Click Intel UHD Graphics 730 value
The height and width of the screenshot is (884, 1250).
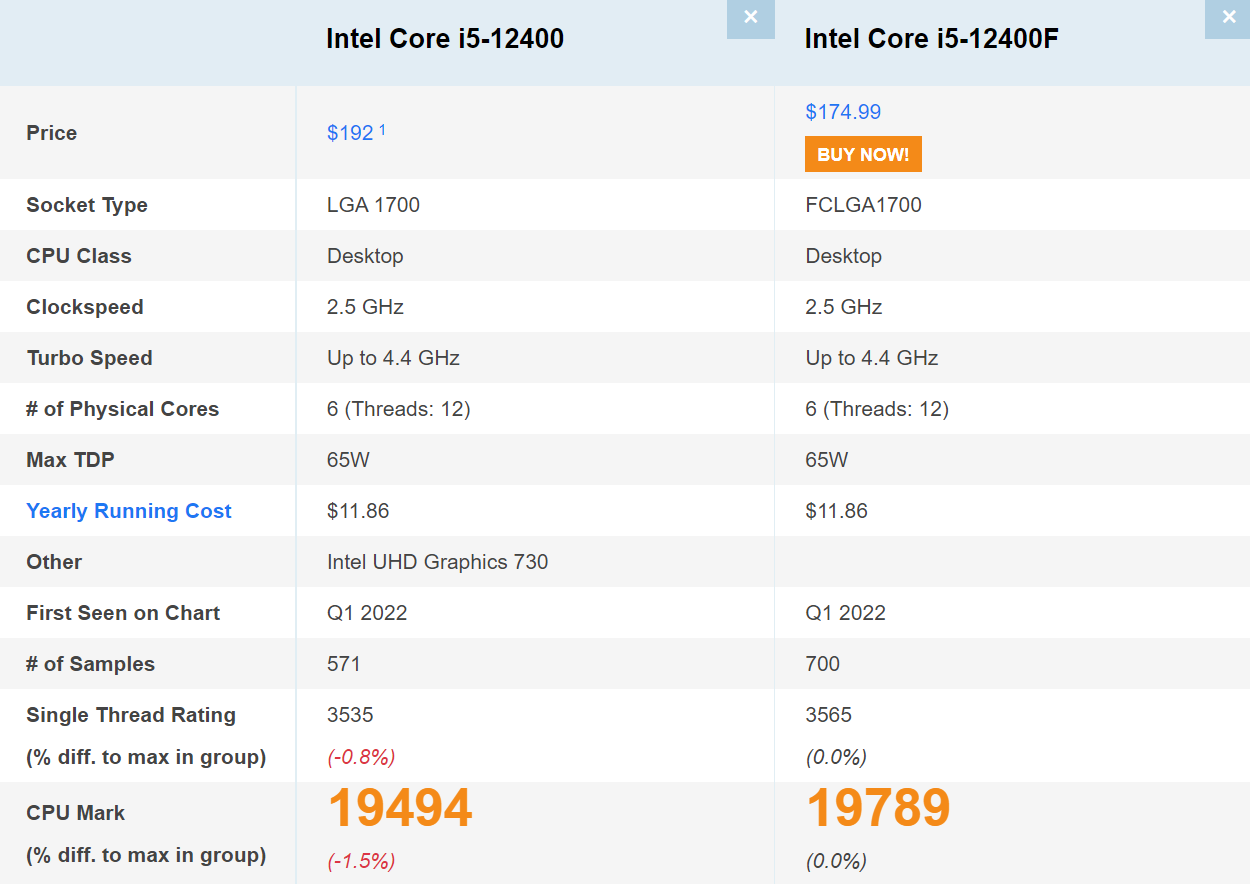437,562
